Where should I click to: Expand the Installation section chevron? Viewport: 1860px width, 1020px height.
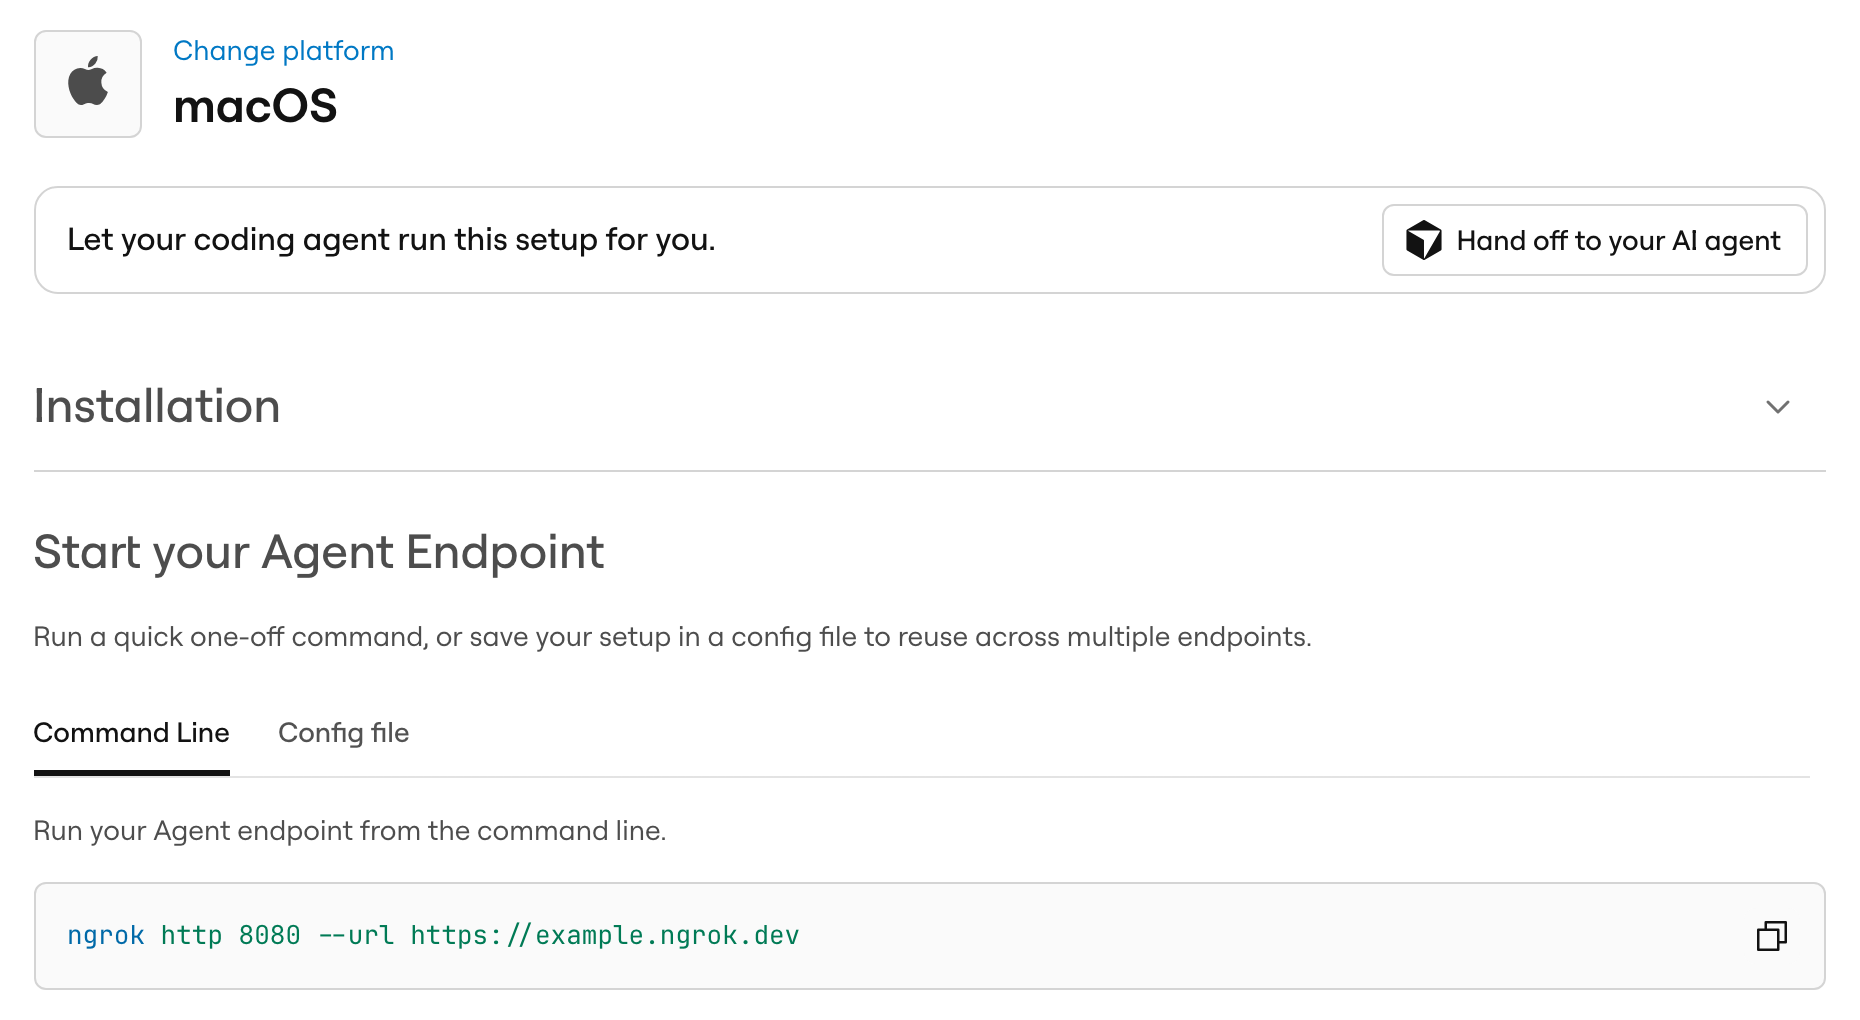(1777, 407)
